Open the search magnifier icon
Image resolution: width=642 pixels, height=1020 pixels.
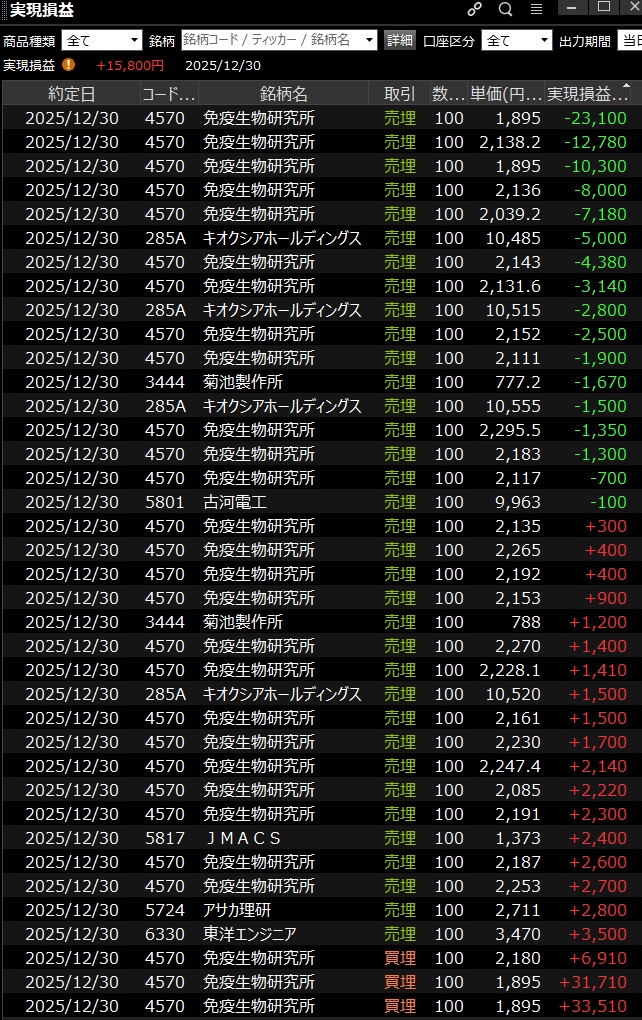pos(505,9)
